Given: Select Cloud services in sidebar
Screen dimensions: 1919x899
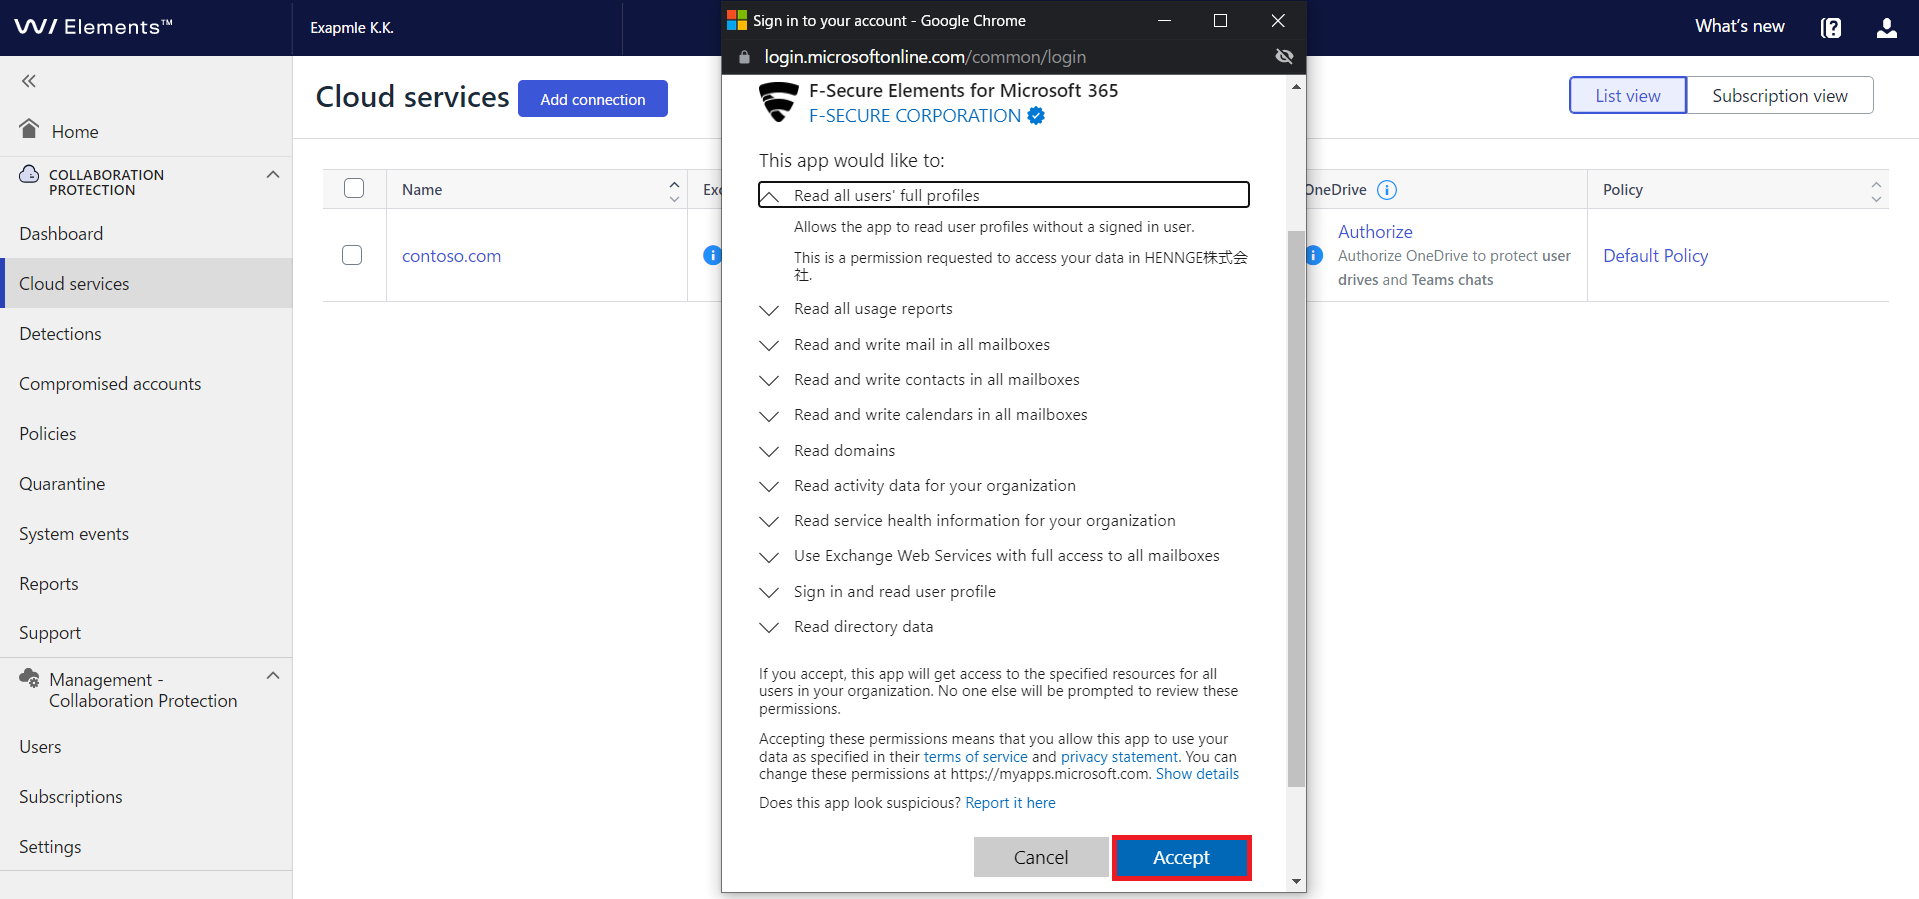Looking at the screenshot, I should [146, 283].
